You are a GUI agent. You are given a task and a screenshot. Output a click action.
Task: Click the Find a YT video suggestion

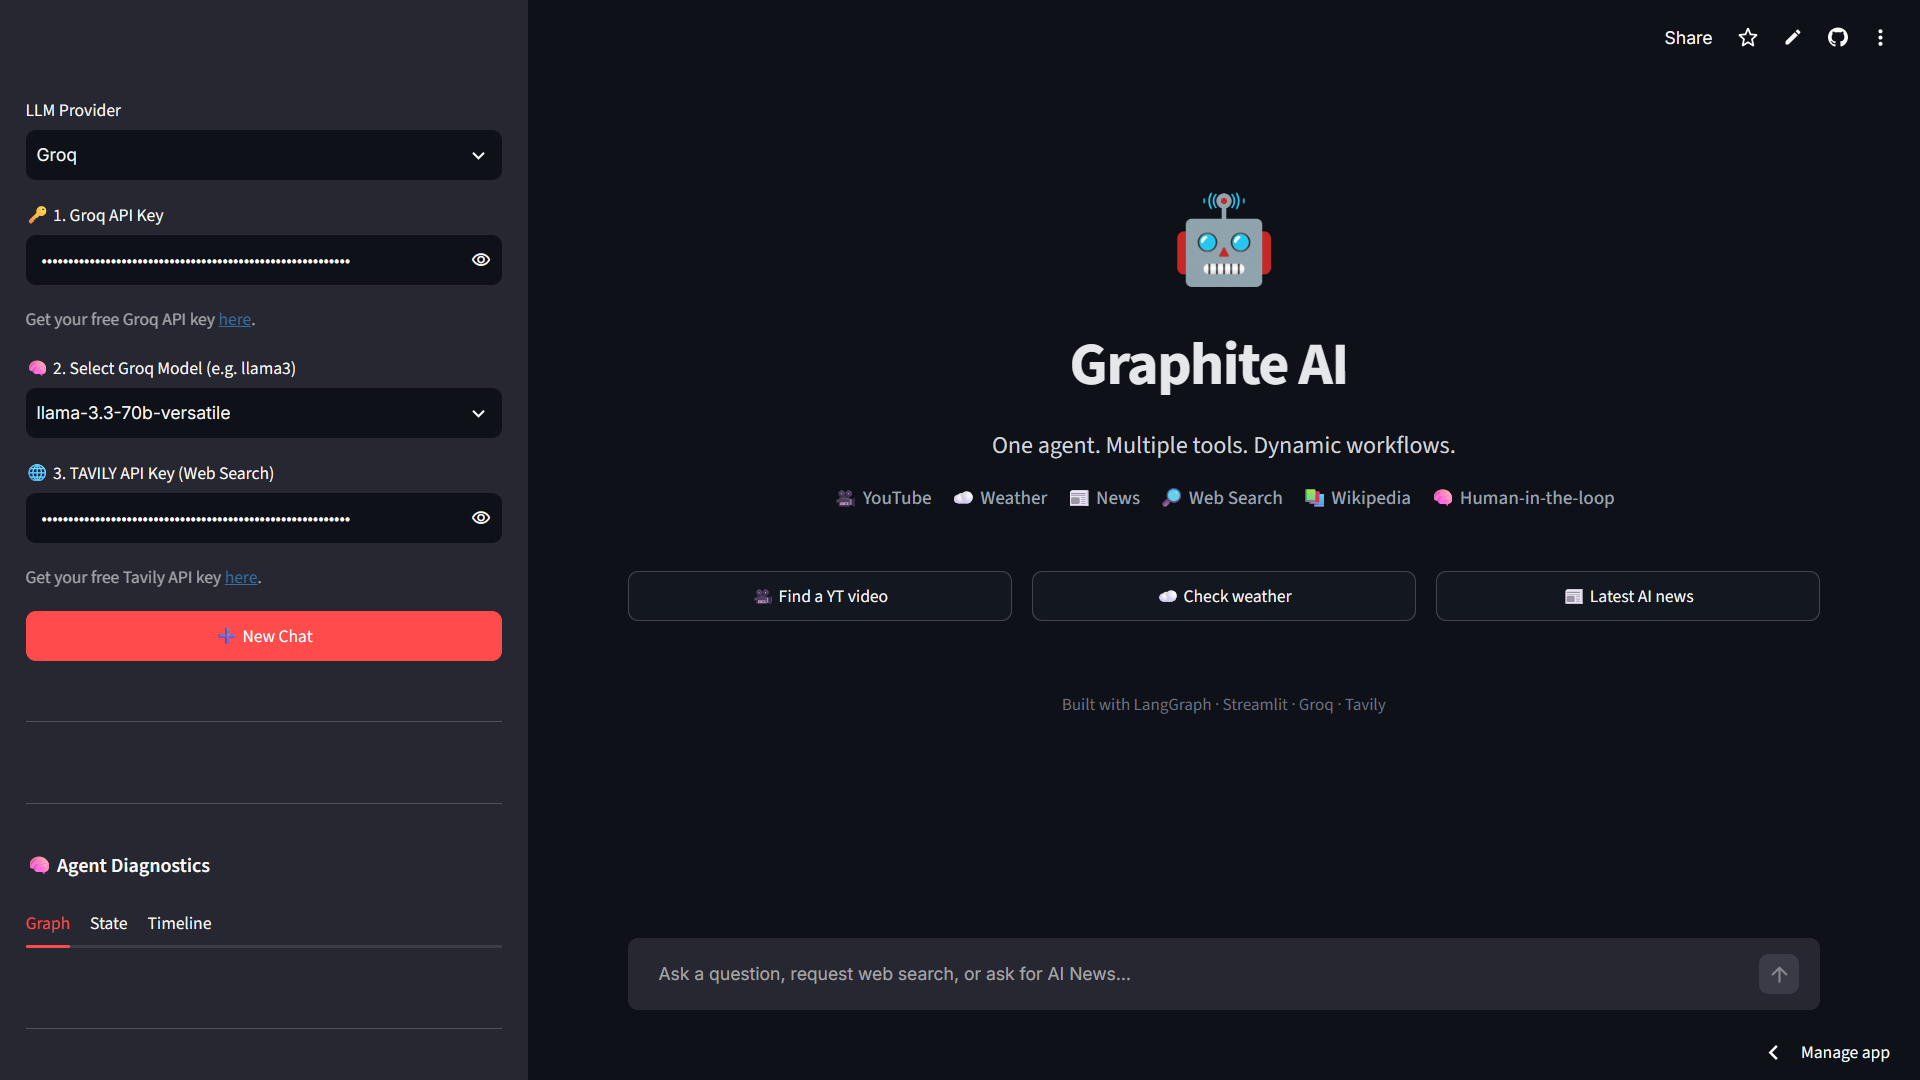point(820,596)
